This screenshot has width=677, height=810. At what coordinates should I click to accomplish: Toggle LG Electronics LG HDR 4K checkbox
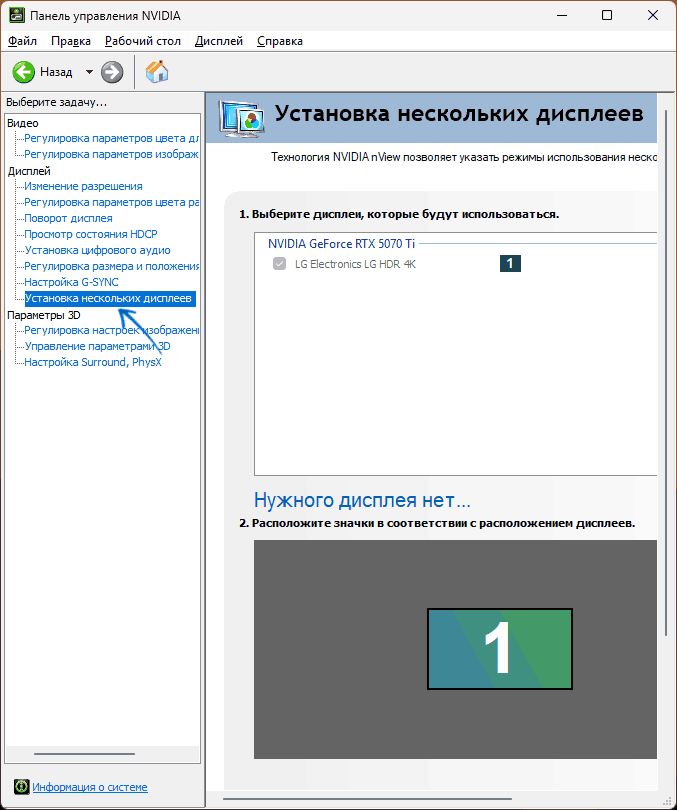coord(279,264)
